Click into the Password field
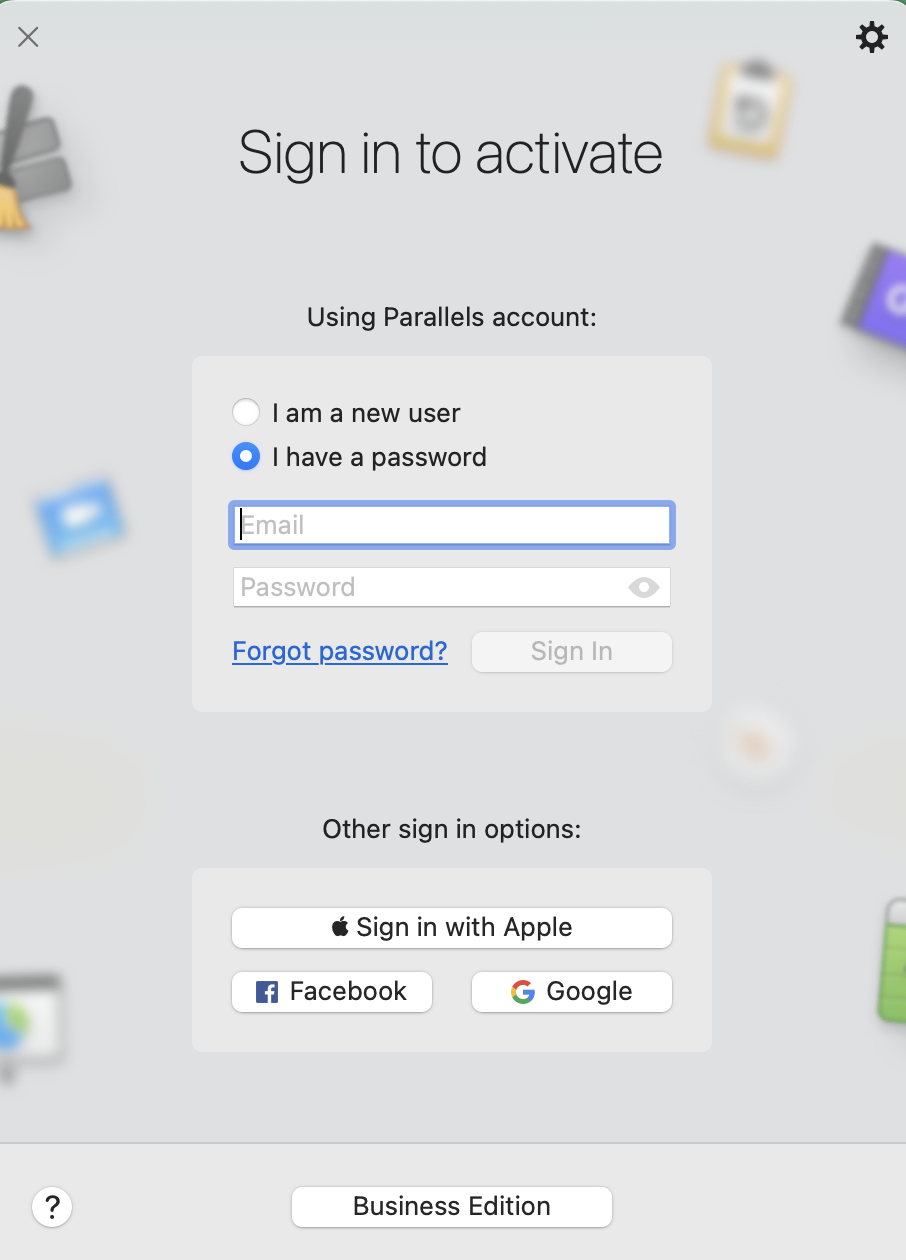The width and height of the screenshot is (906, 1260). pos(430,588)
